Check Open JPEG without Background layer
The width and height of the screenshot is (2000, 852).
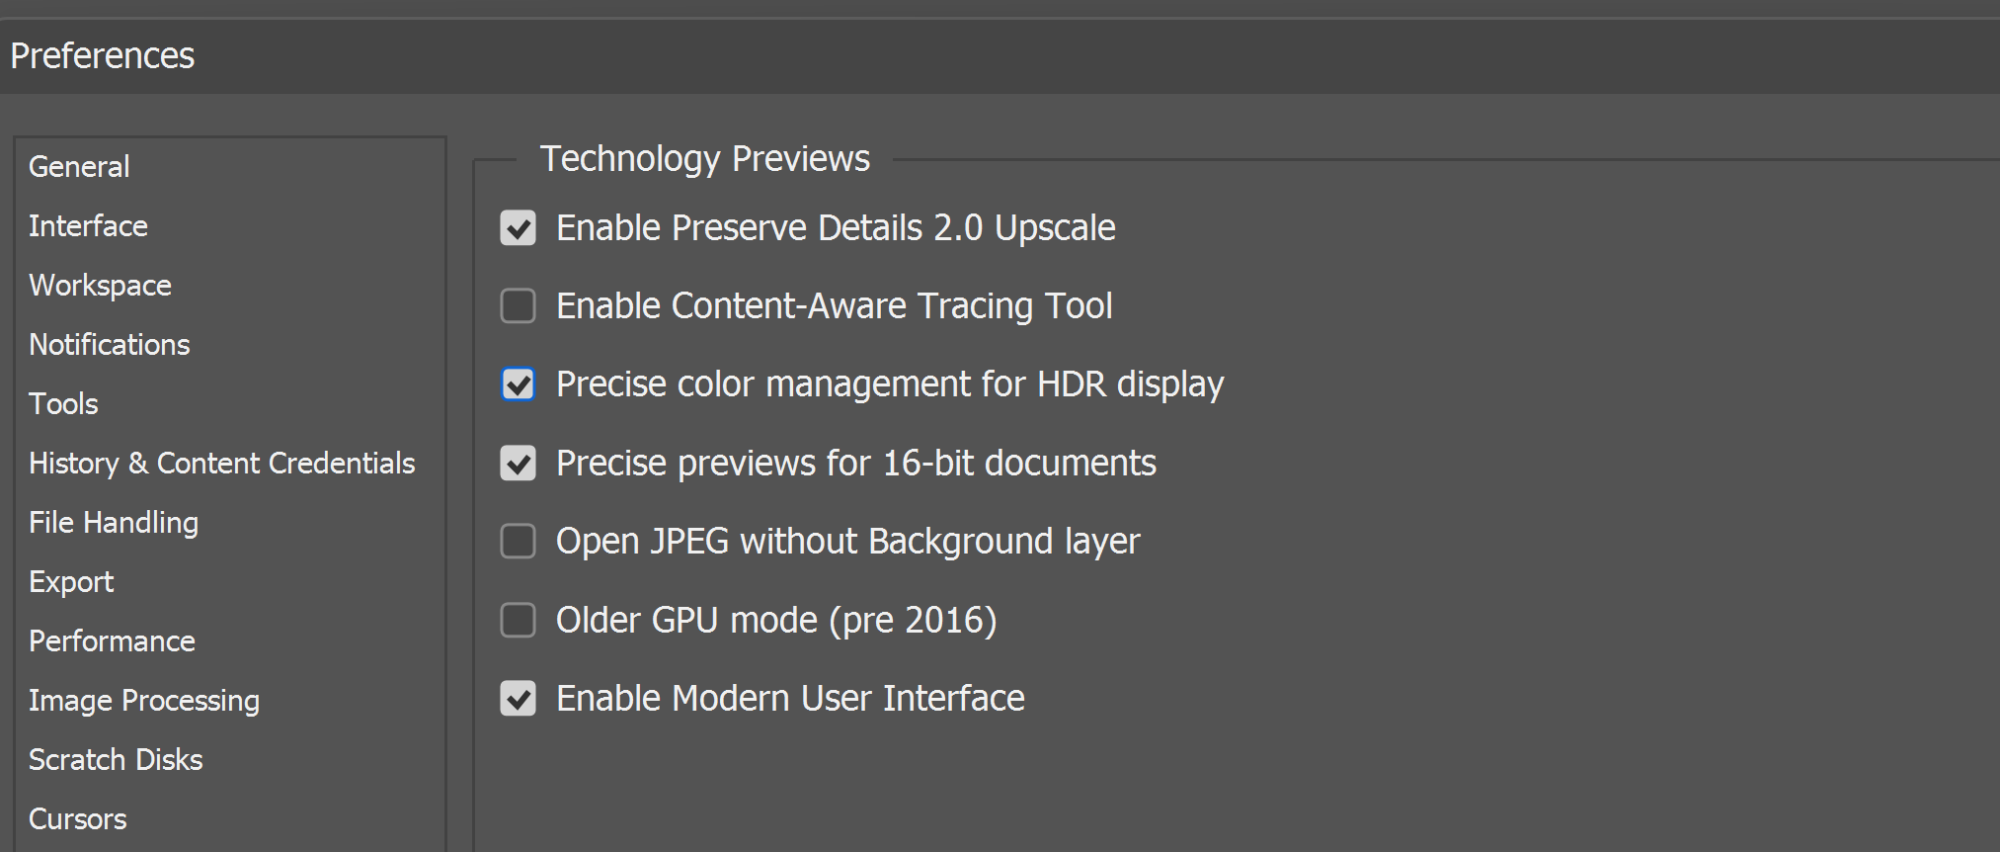518,541
